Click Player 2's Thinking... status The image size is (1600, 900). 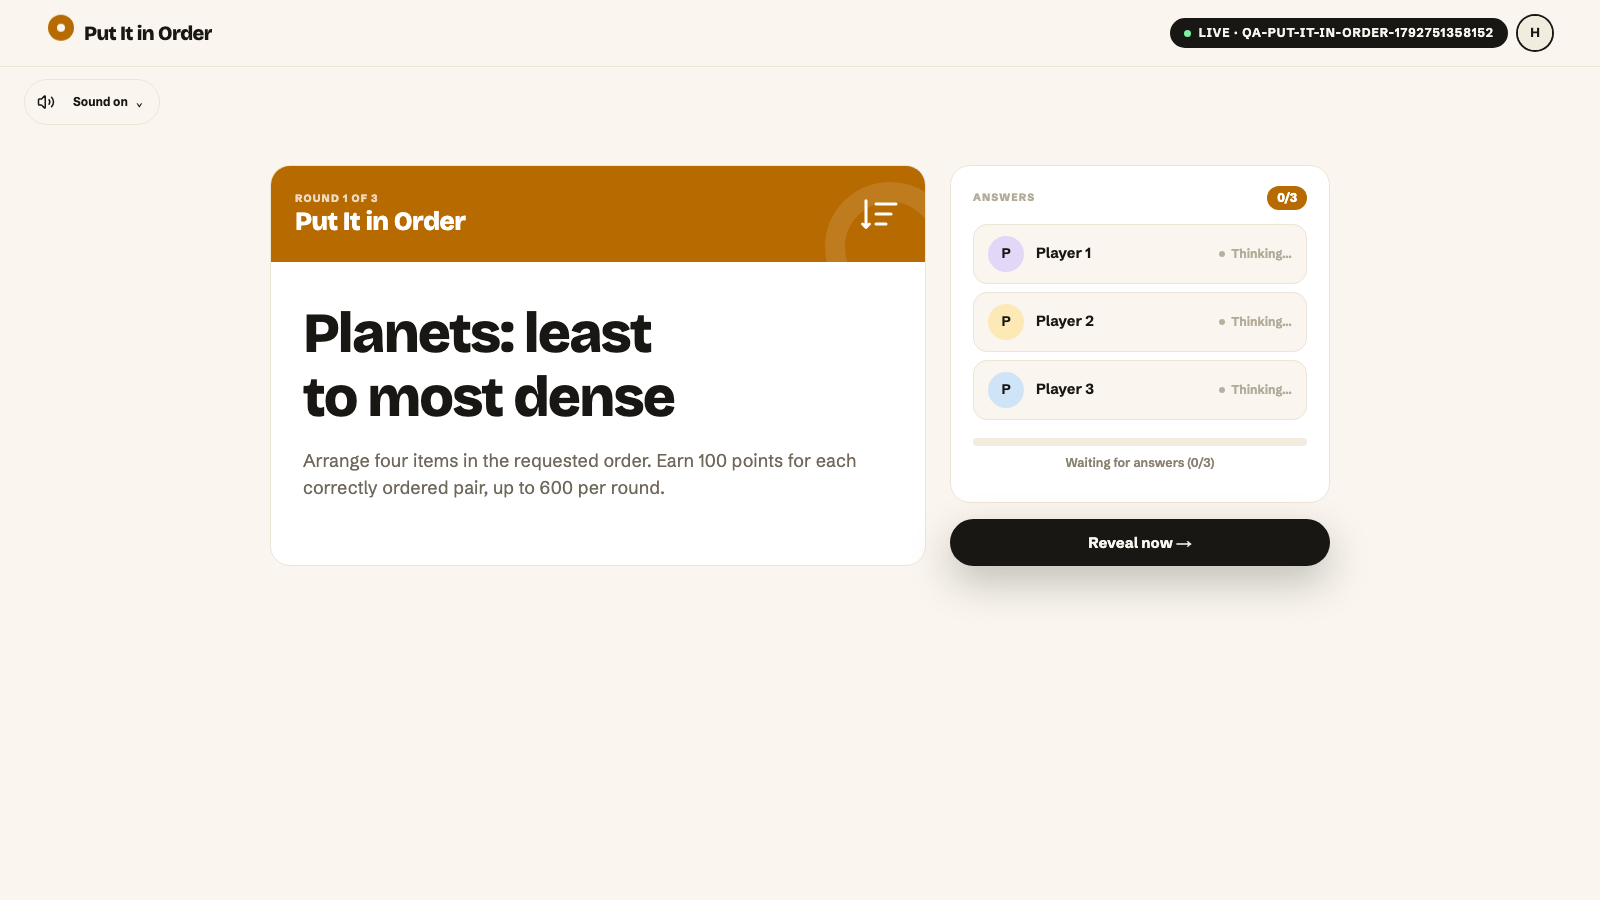point(1255,322)
